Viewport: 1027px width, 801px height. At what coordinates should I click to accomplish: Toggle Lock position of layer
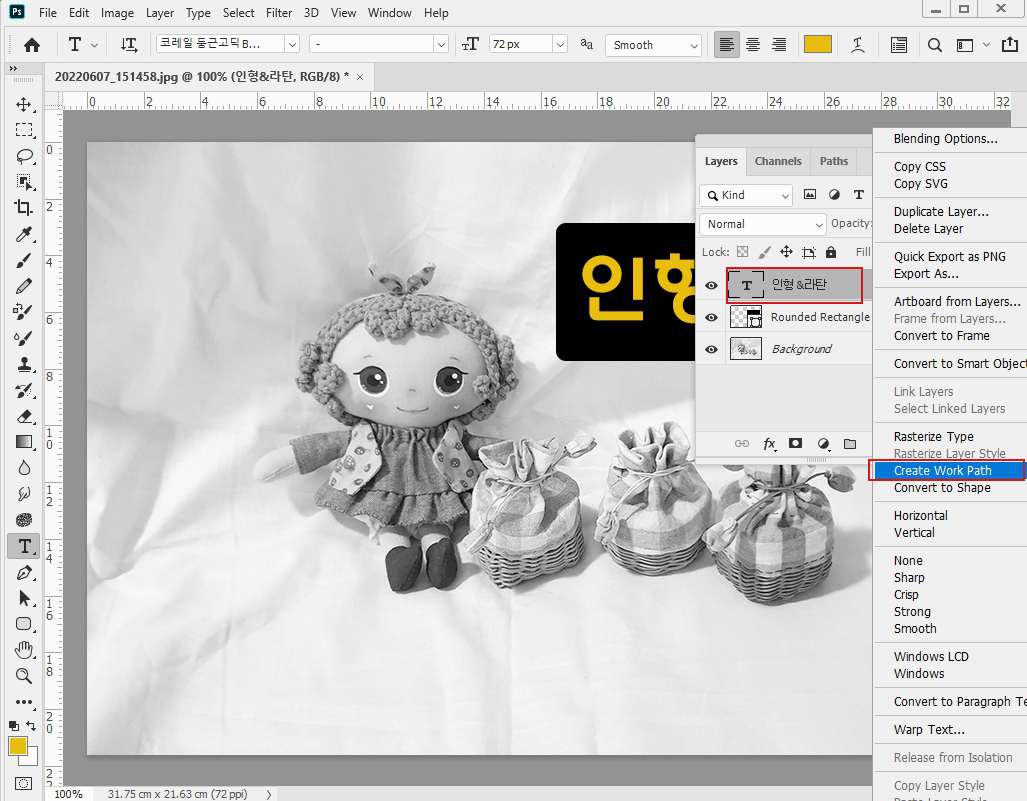pos(786,252)
